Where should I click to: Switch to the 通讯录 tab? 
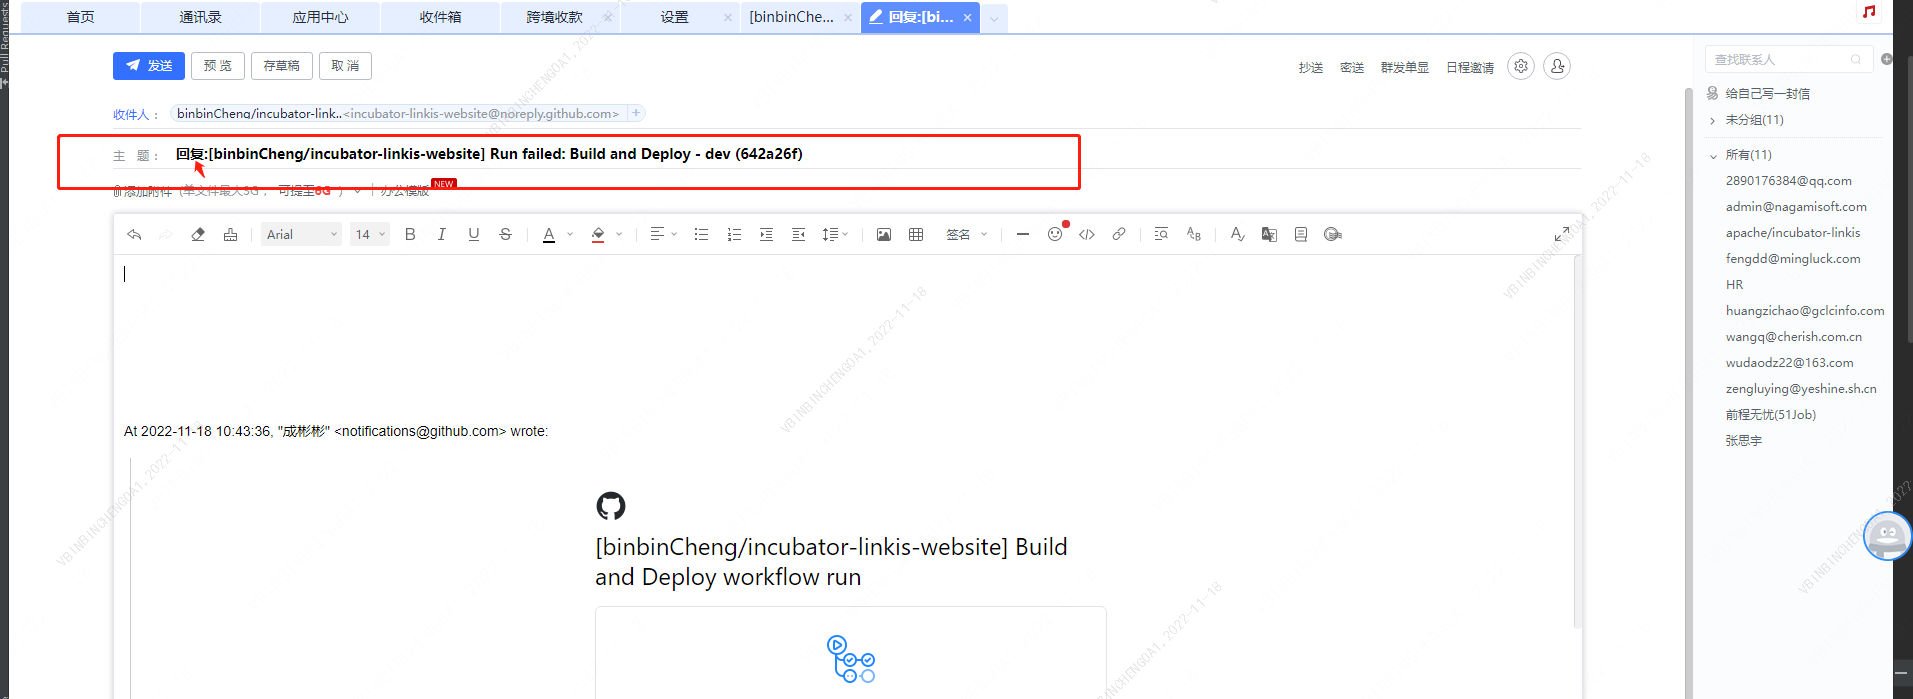[x=200, y=17]
